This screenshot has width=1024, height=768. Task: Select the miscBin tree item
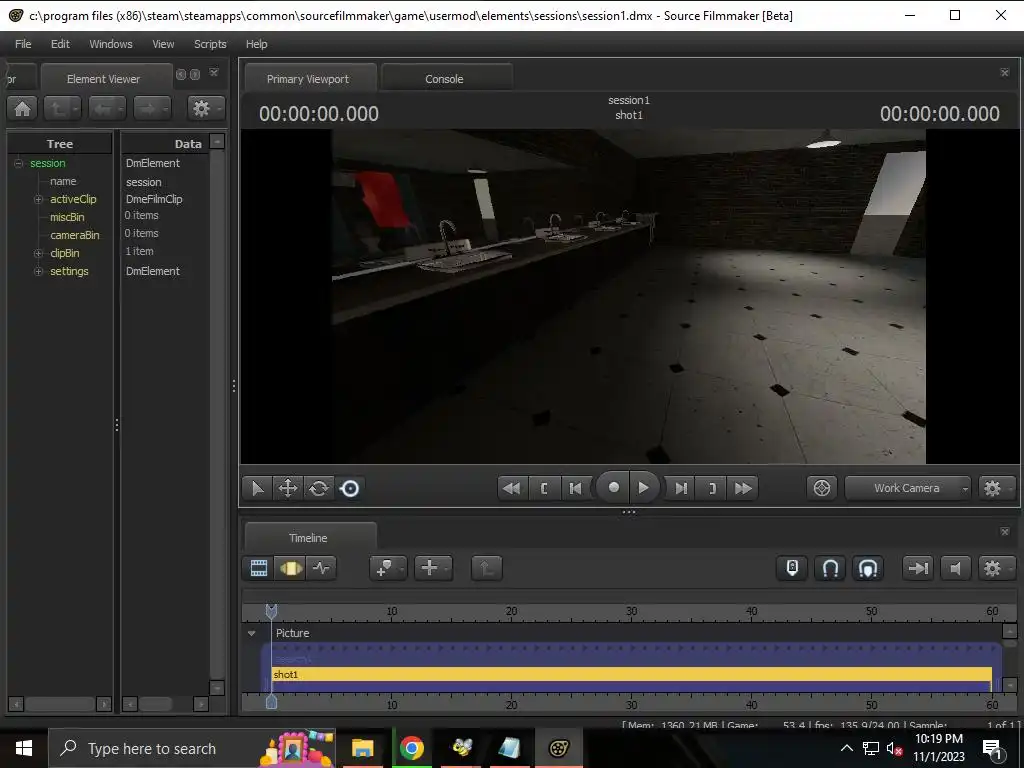point(67,217)
